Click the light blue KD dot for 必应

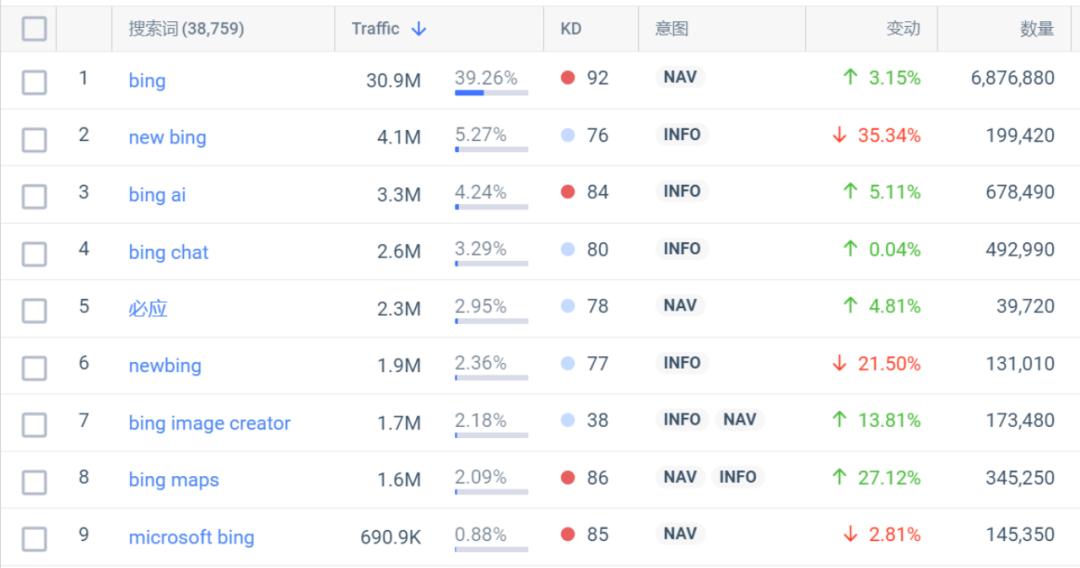tap(568, 306)
